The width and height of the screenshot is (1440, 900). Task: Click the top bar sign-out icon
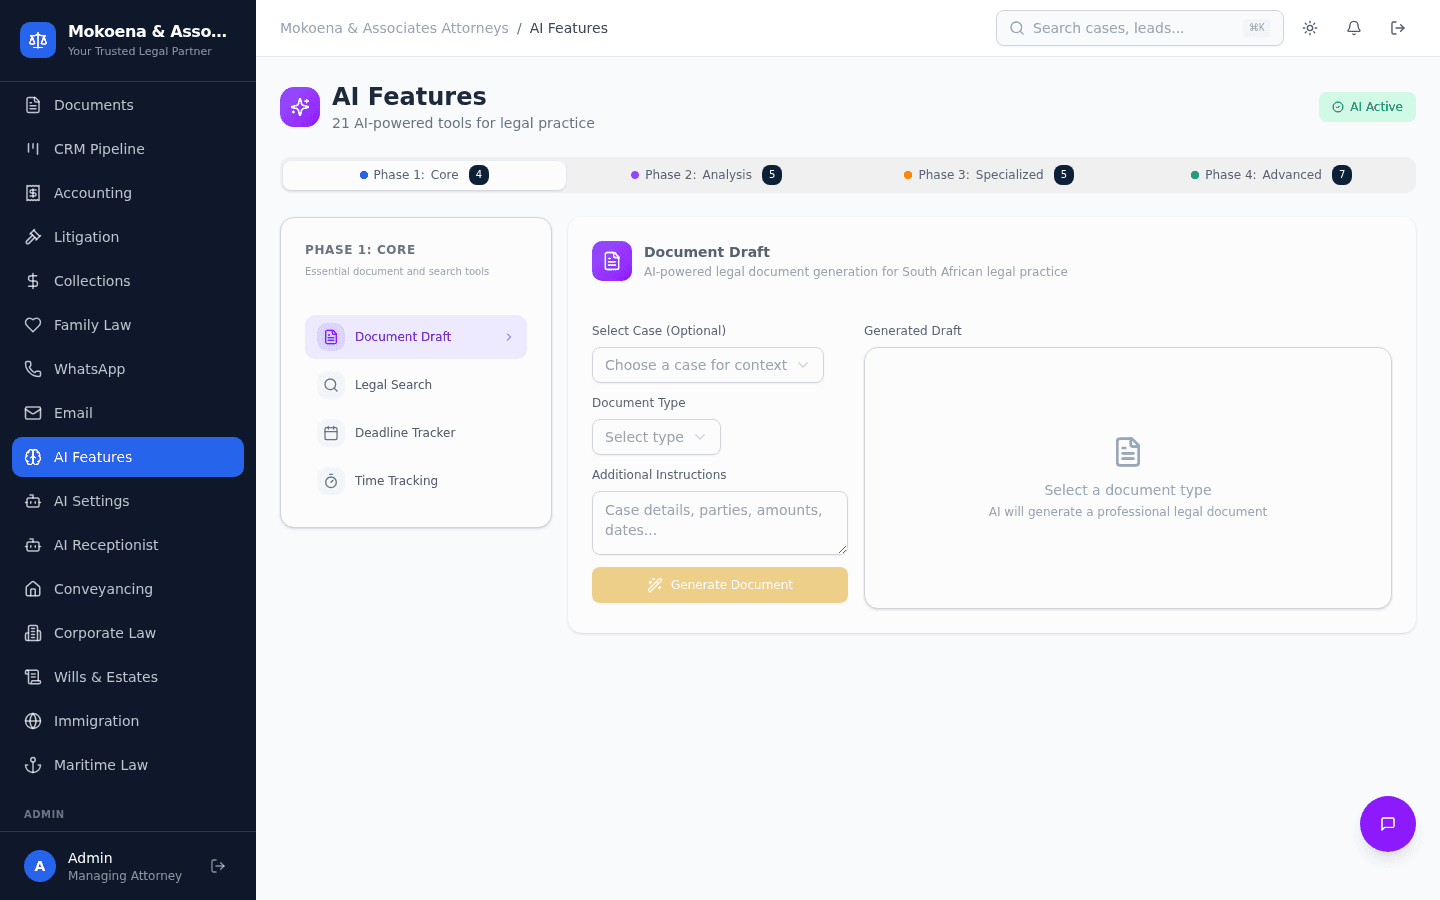1398,28
